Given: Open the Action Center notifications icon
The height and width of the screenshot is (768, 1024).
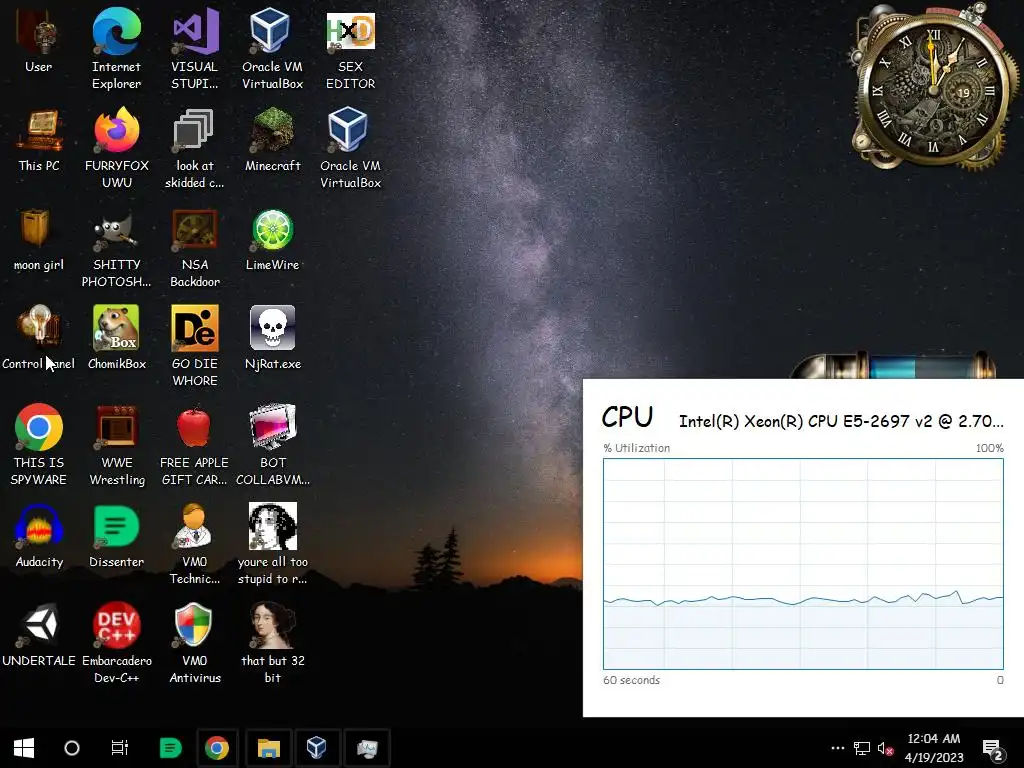Looking at the screenshot, I should (993, 750).
